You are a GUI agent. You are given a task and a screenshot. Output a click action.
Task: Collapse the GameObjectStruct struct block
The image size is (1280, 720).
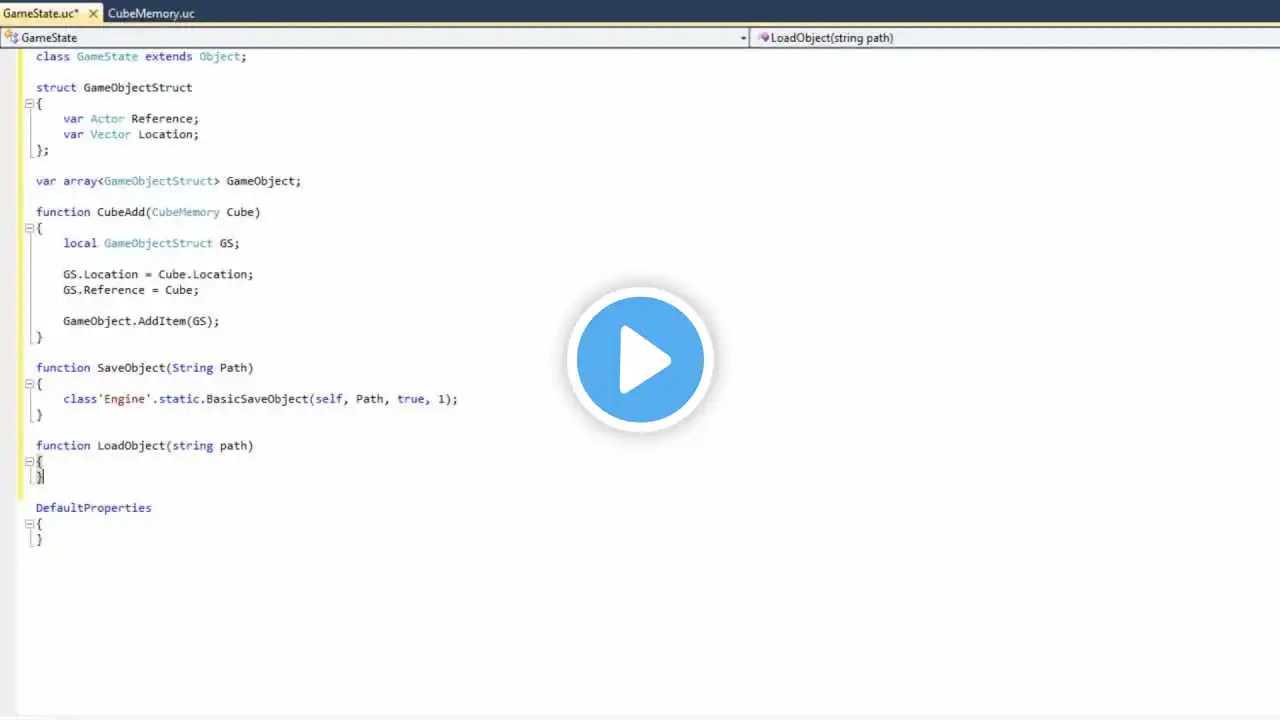[x=29, y=103]
